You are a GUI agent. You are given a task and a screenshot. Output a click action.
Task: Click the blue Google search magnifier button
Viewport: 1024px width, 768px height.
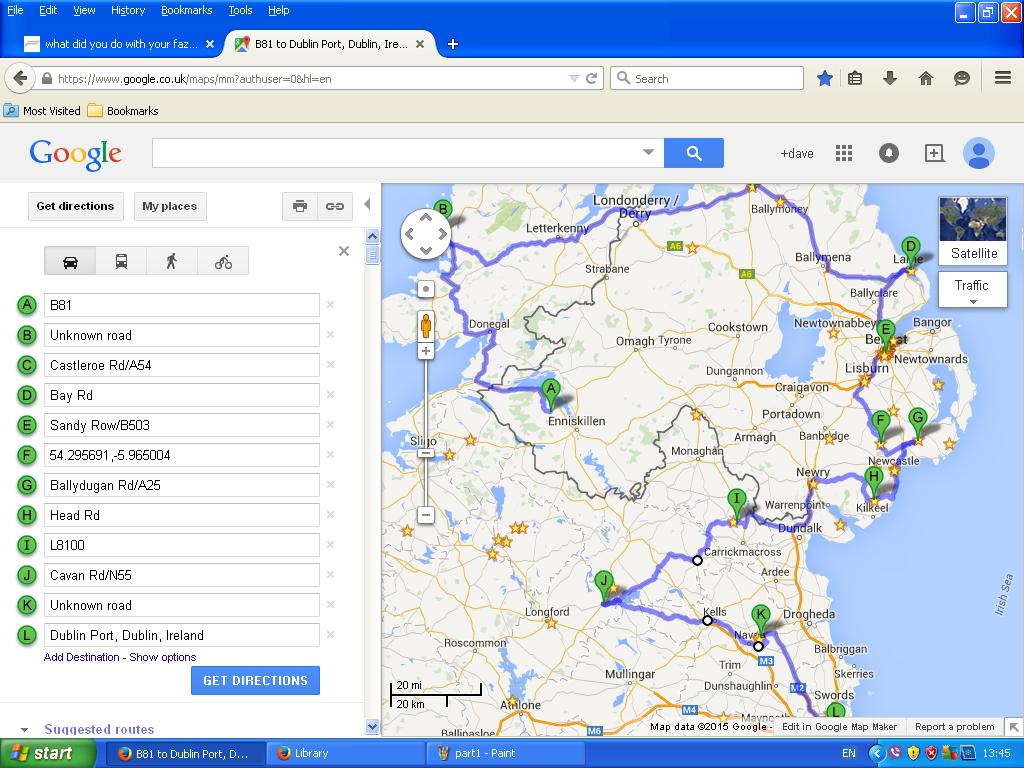pyautogui.click(x=694, y=153)
